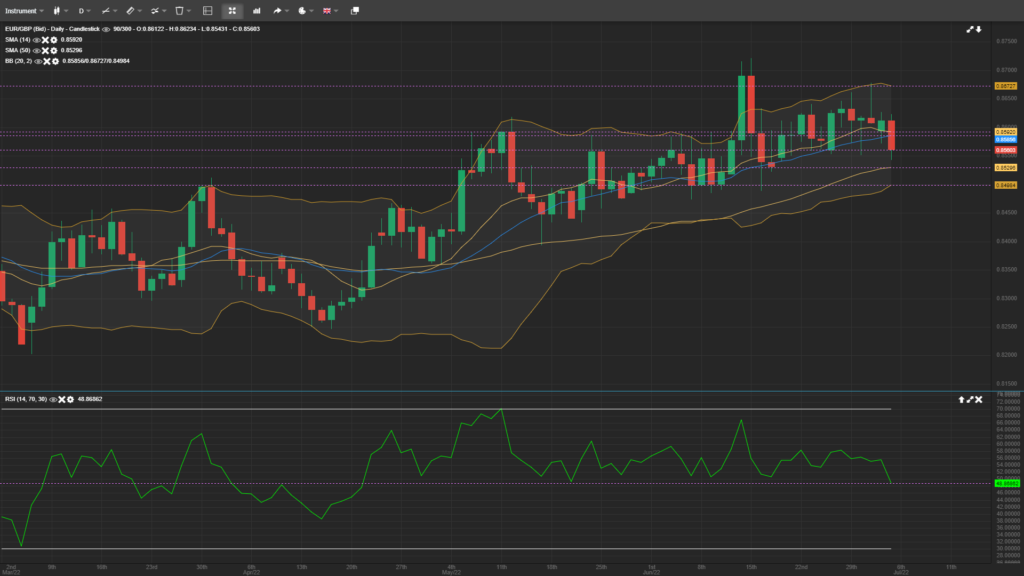Open the UK flag language menu
This screenshot has width=1024, height=576.
point(327,10)
